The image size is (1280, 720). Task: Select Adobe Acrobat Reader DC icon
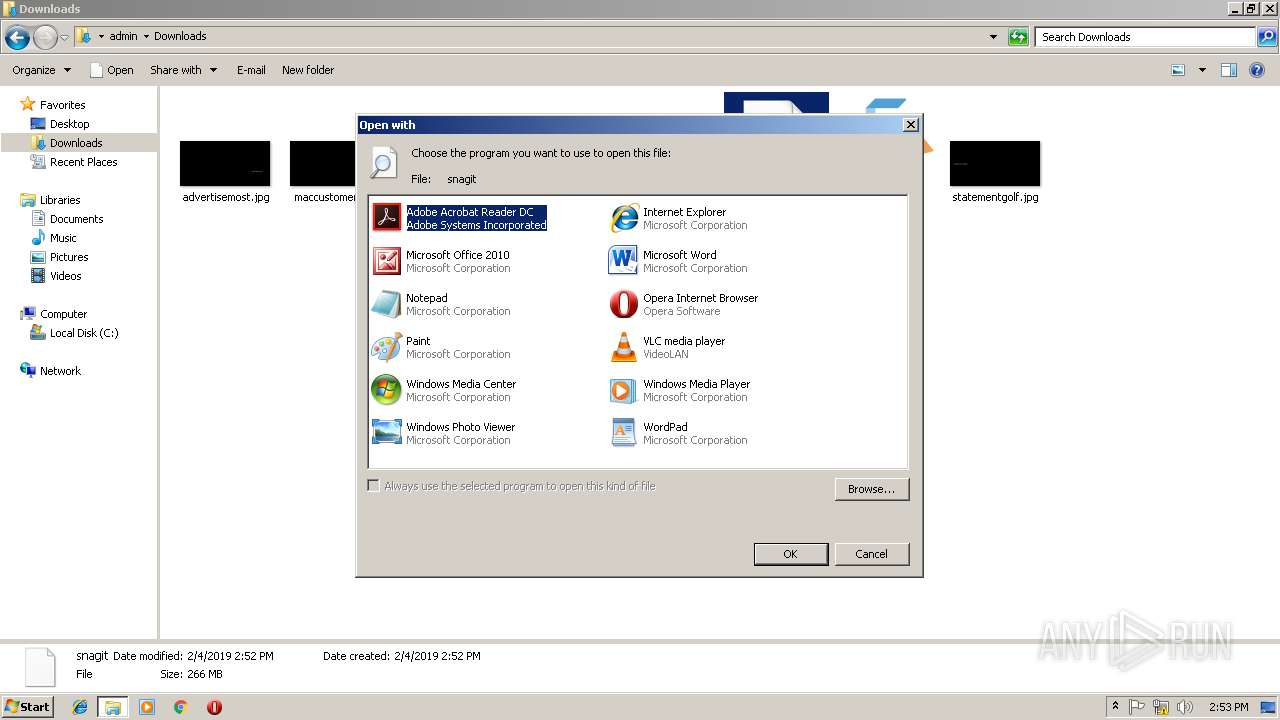tap(386, 217)
